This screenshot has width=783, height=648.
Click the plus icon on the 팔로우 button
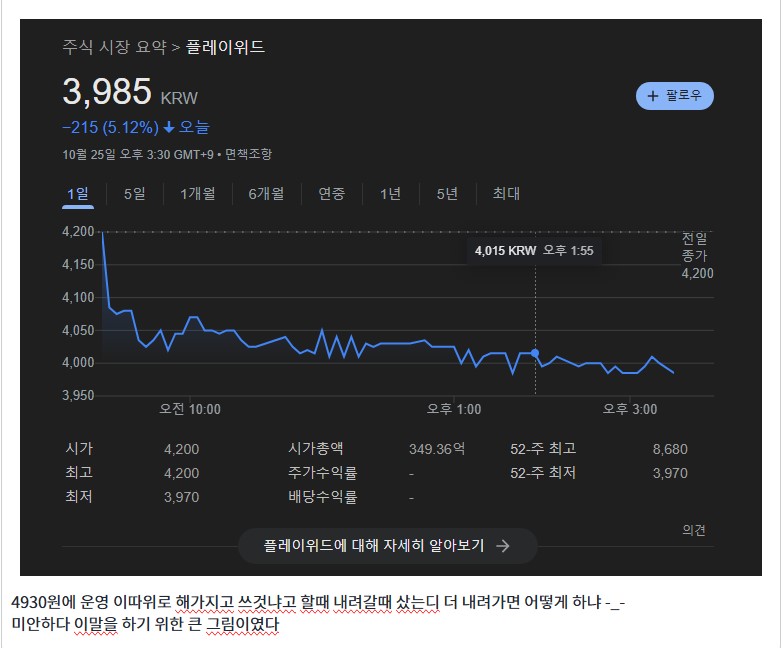pos(653,96)
